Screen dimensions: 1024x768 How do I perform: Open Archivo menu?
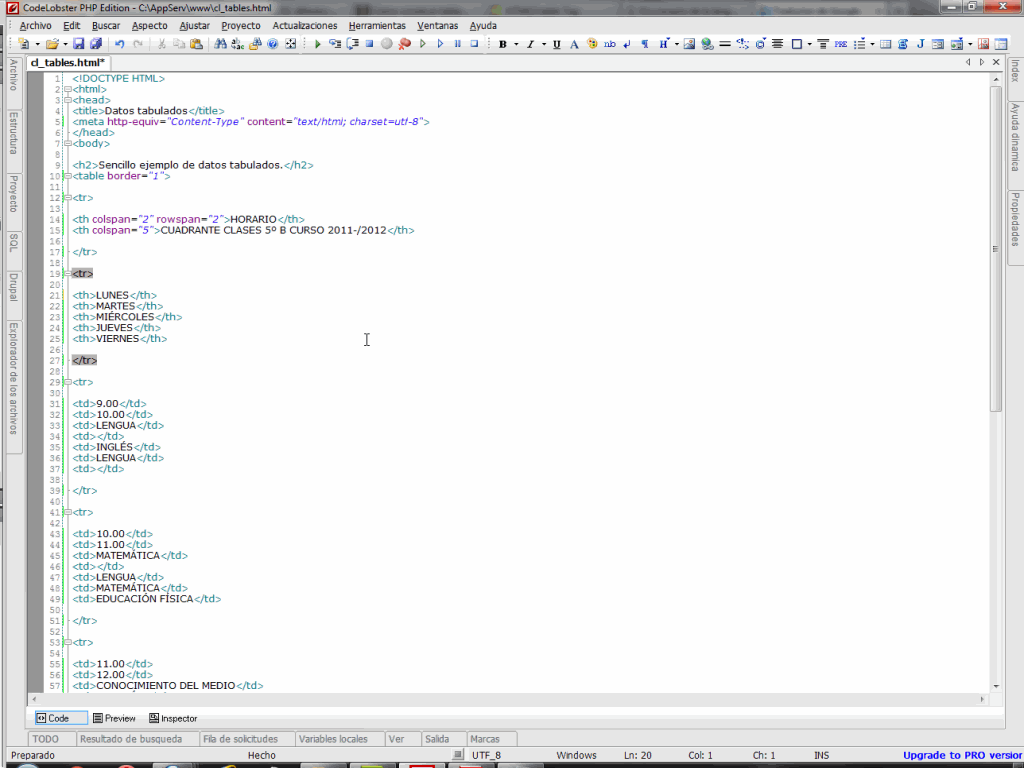[x=35, y=25]
